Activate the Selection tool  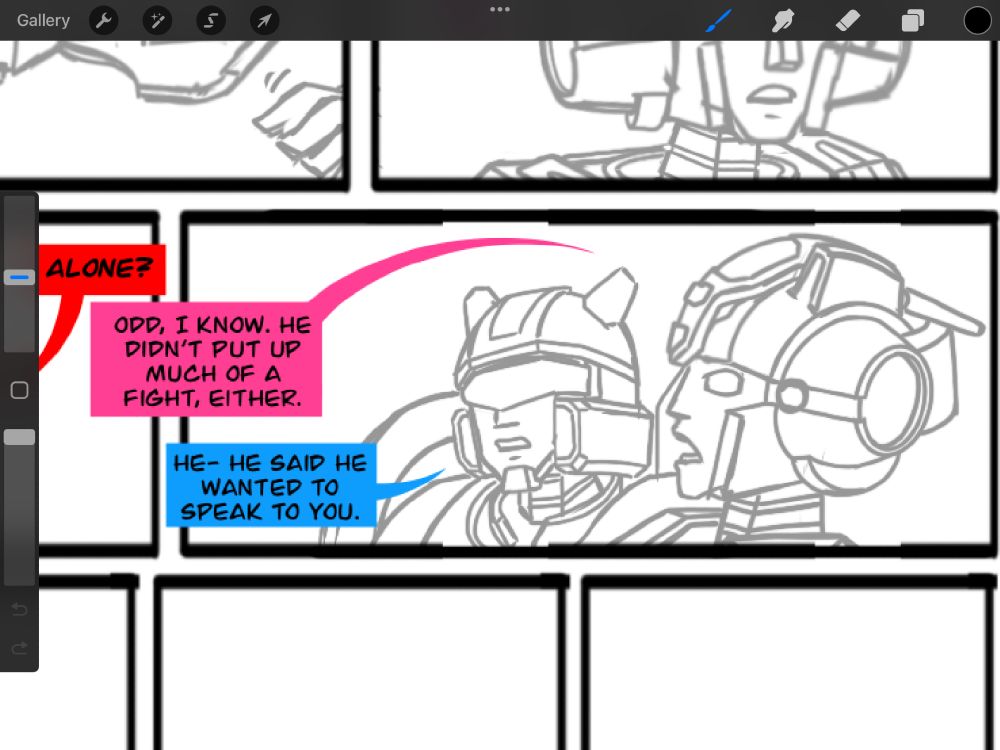coord(210,21)
